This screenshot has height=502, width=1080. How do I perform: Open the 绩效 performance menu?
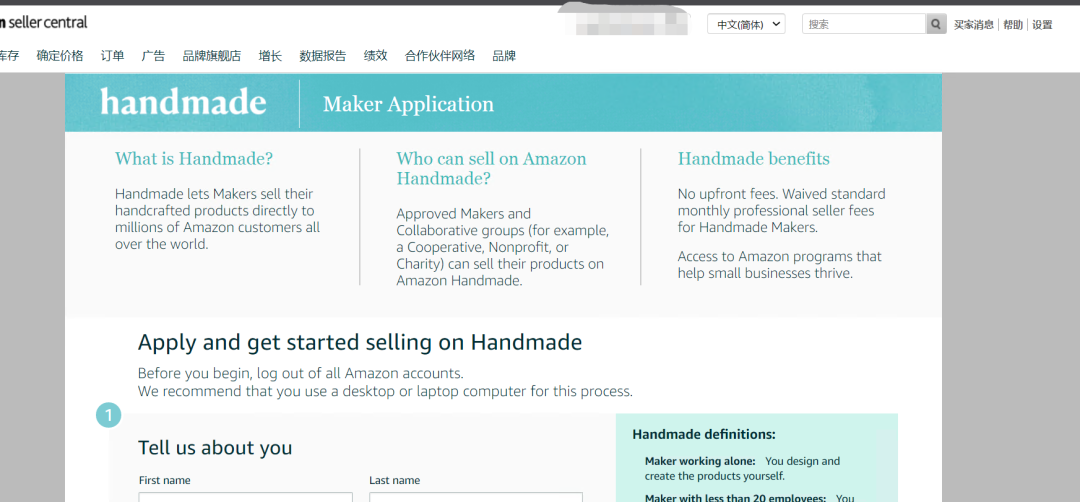(375, 56)
